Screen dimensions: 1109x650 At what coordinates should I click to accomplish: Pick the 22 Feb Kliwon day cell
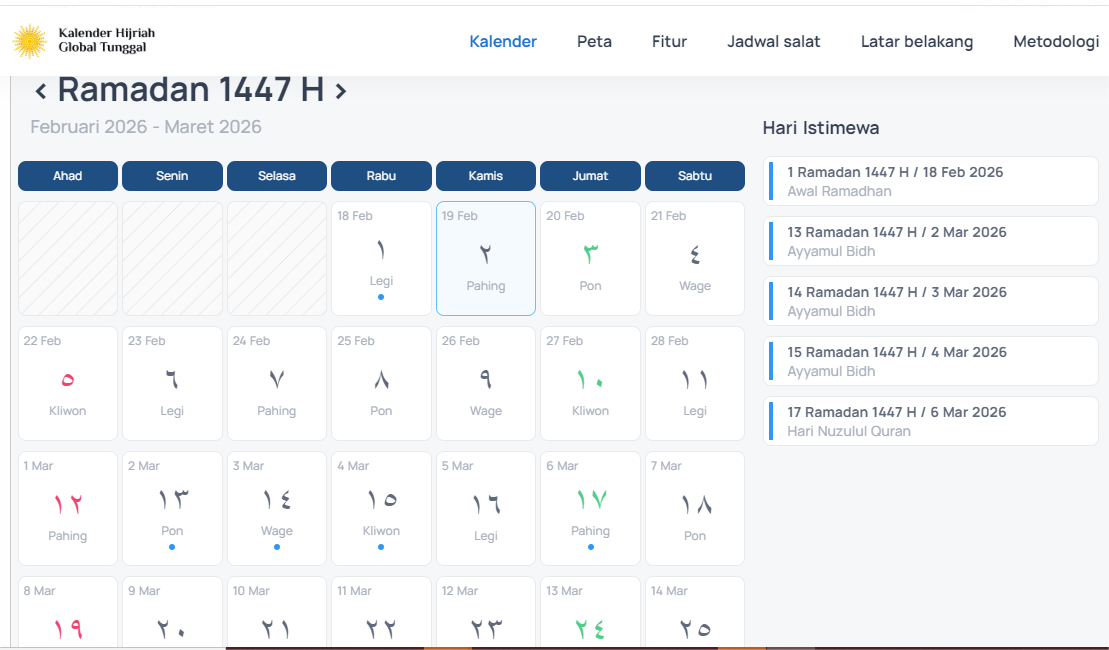68,383
